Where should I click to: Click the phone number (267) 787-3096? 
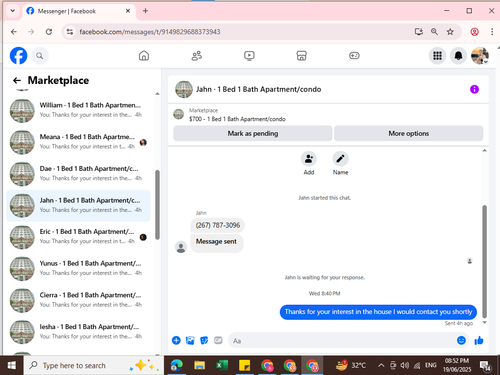(x=218, y=225)
